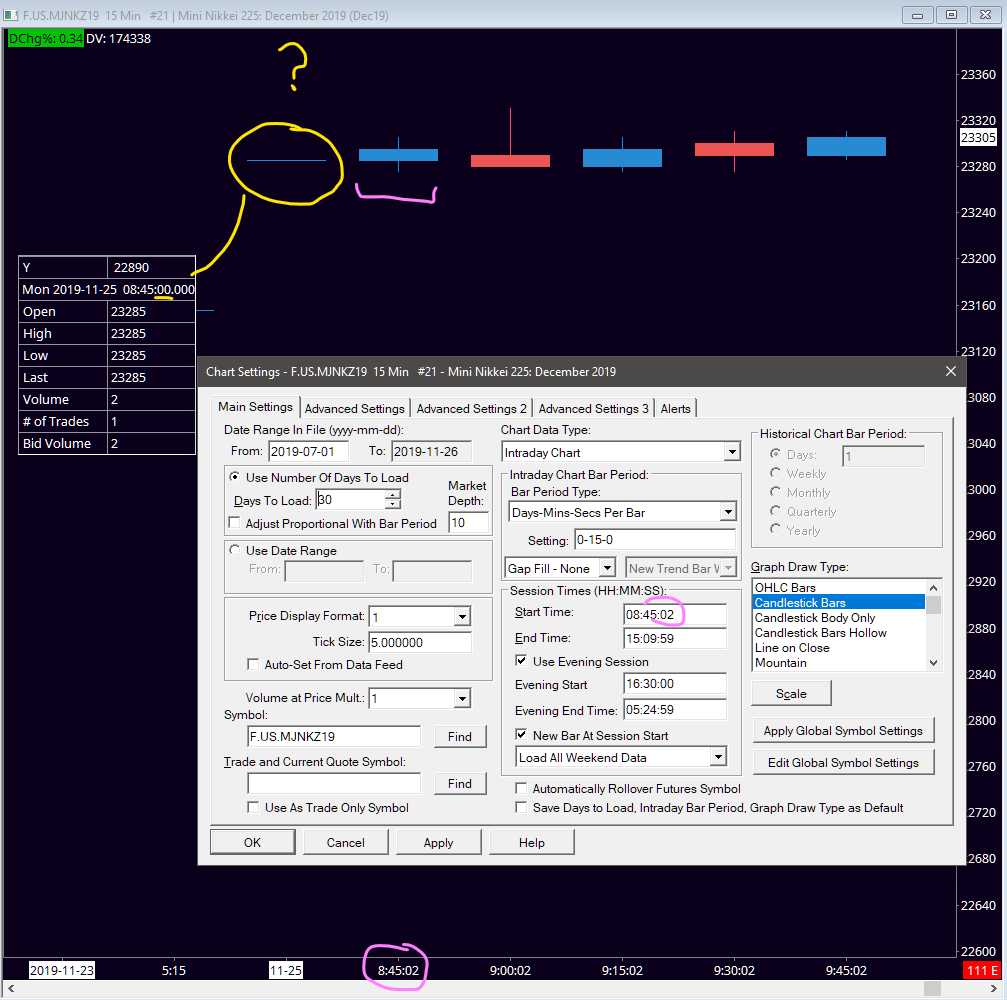
Task: Click the red 111 E indicator
Action: (x=982, y=970)
